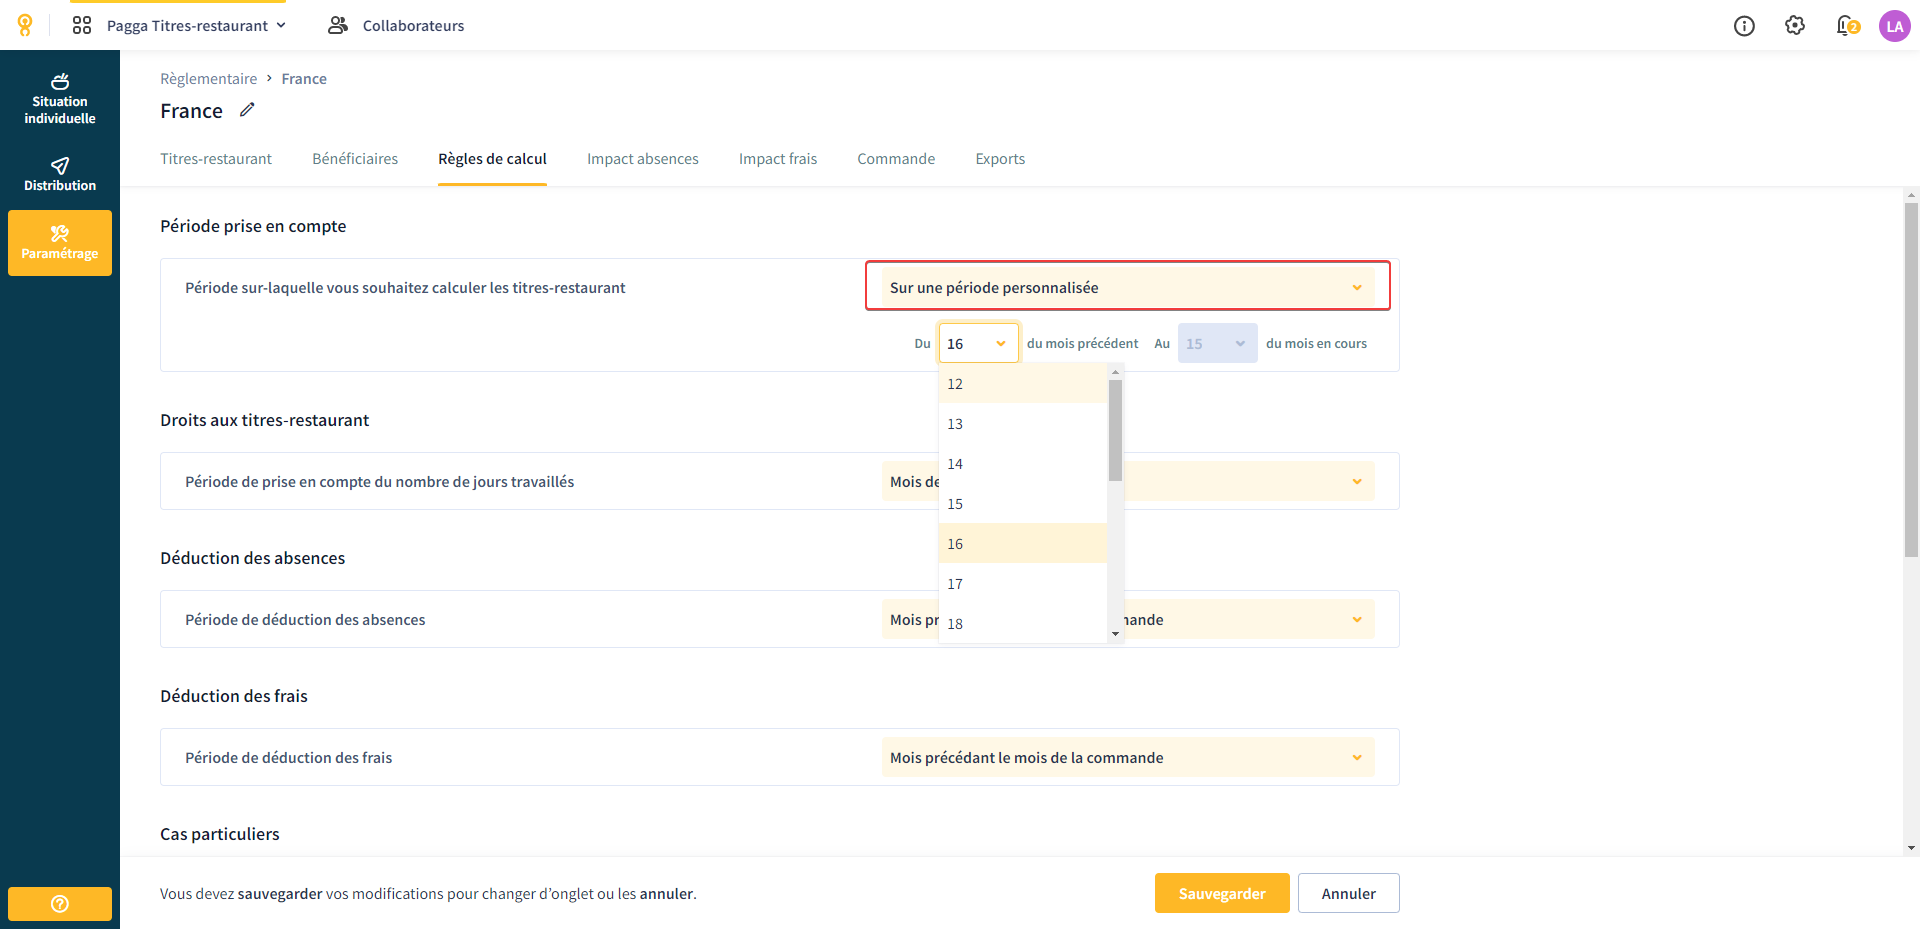Select day 15 in the list
1920x929 pixels.
[x=1022, y=504]
